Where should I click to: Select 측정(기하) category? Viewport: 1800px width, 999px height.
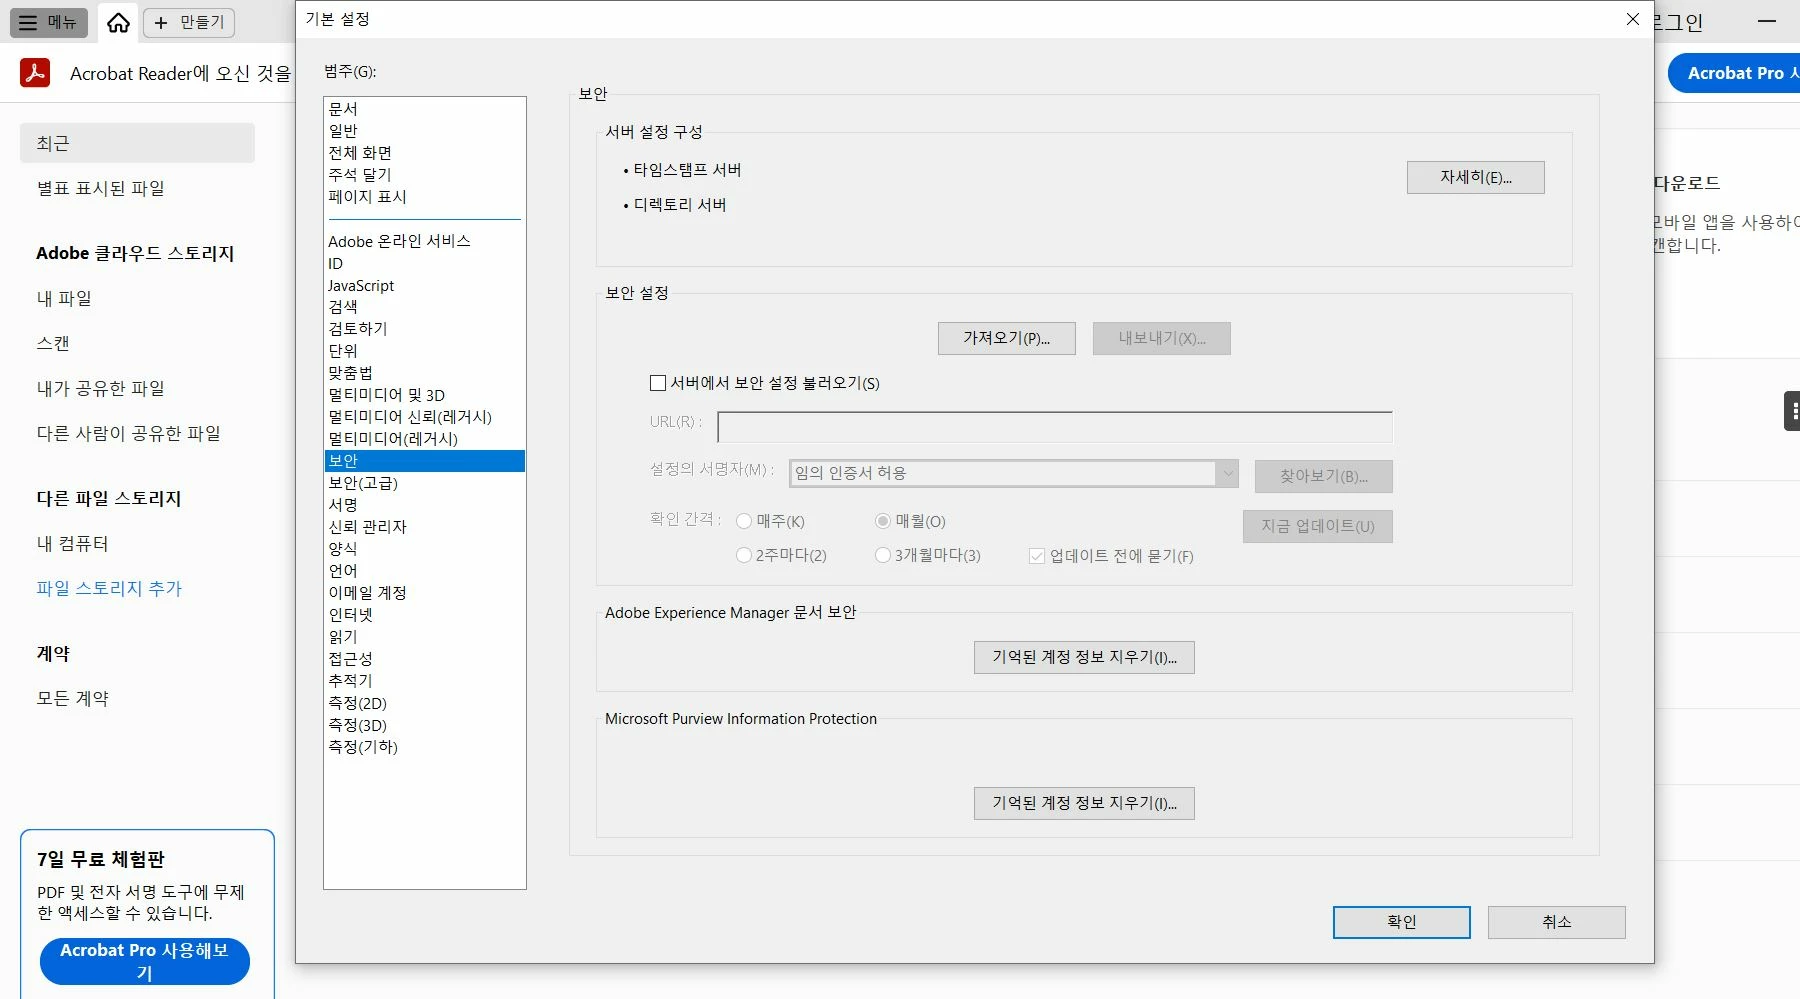[x=424, y=747]
